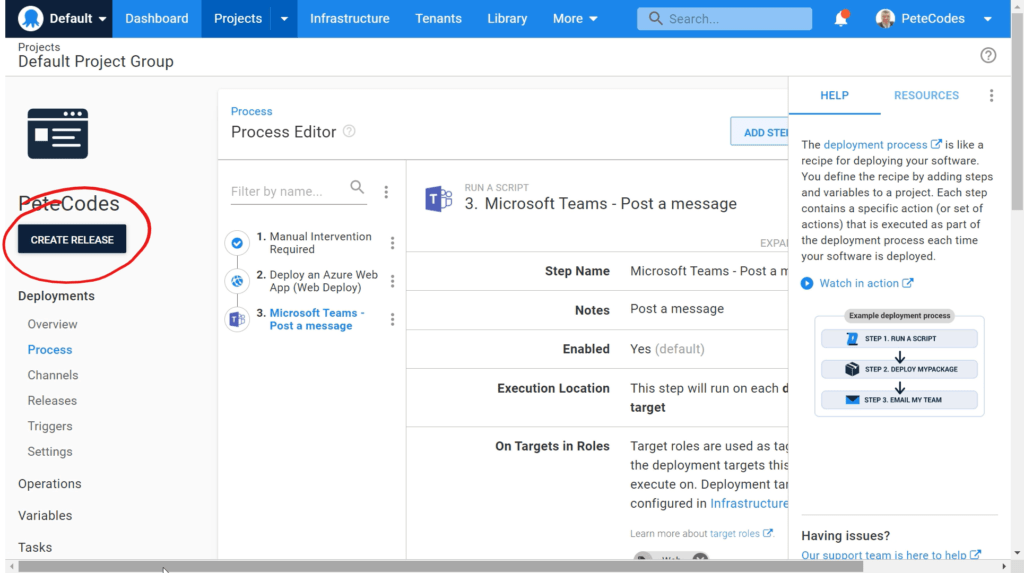
Task: Open Settings in the sidebar
Action: coord(50,451)
